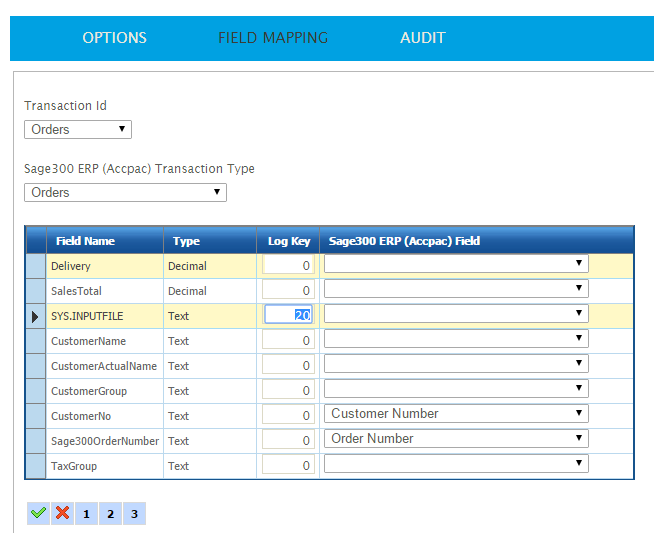Click the Log Key input for SalesTotal
This screenshot has height=543, width=664.
pos(288,290)
